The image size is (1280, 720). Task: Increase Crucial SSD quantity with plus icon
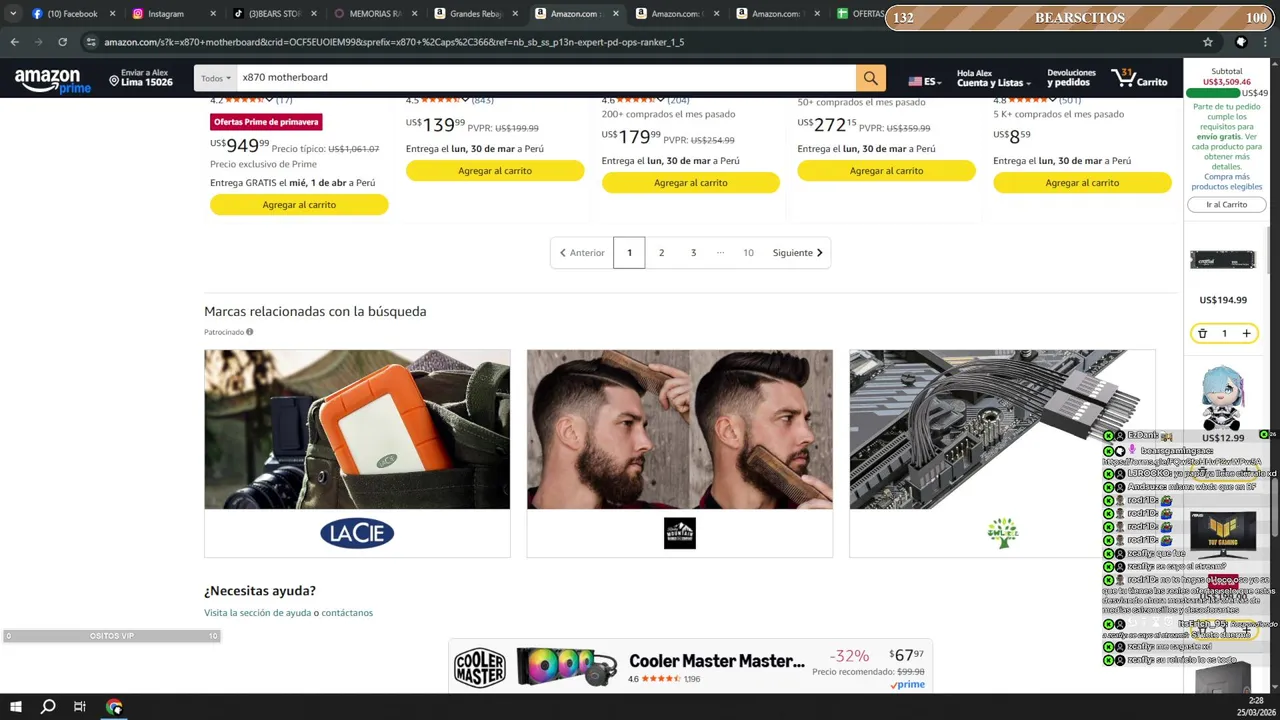point(1246,334)
